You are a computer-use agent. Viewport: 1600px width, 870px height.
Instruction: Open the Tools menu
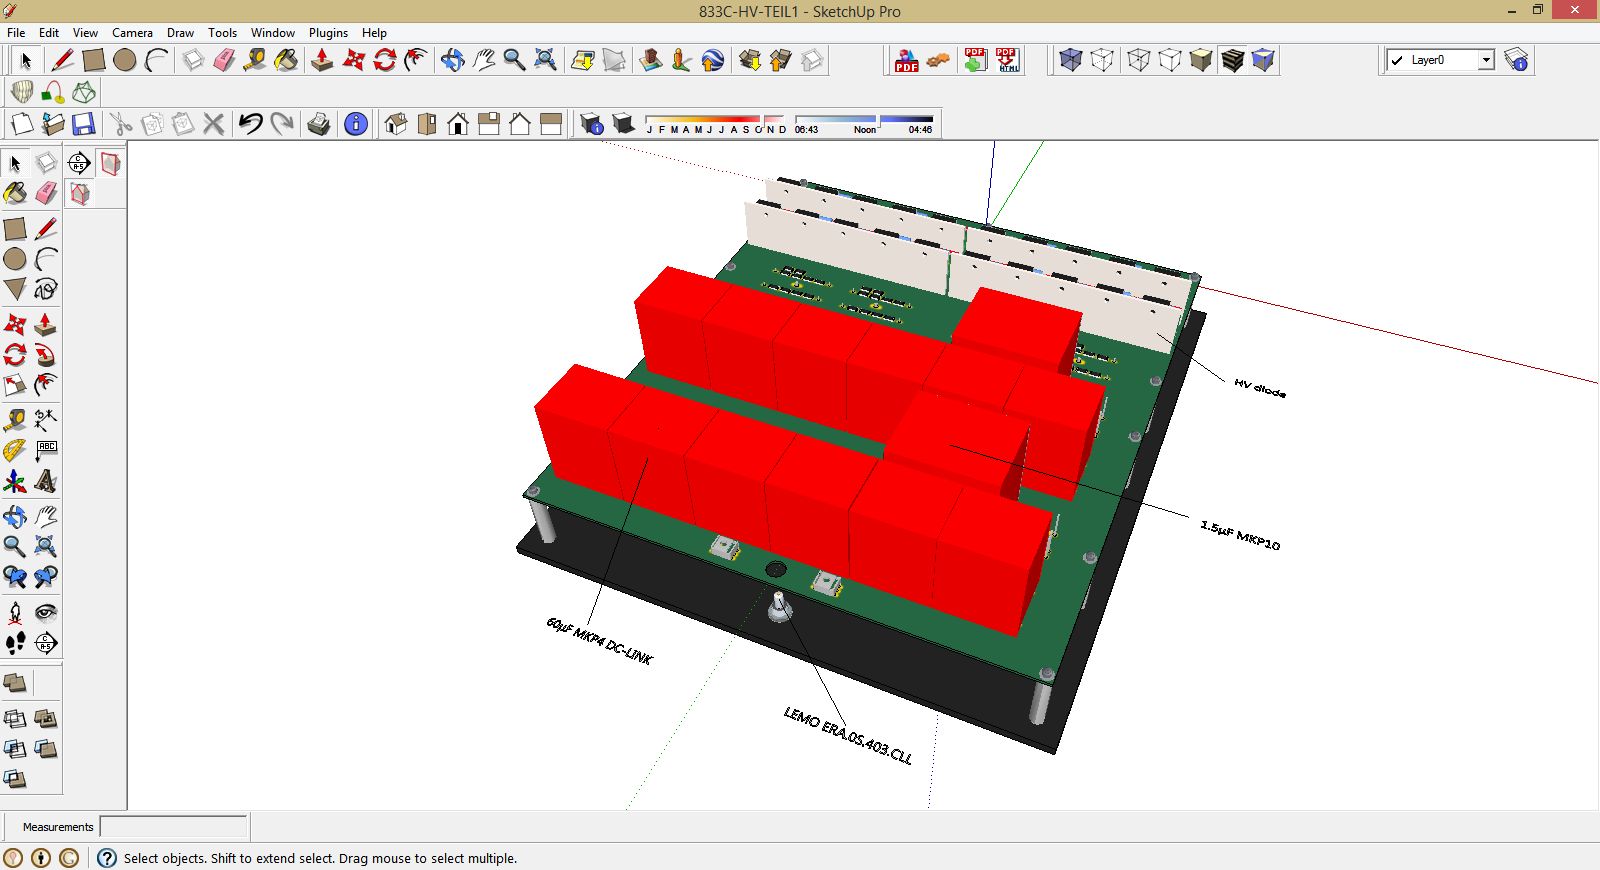click(x=222, y=33)
